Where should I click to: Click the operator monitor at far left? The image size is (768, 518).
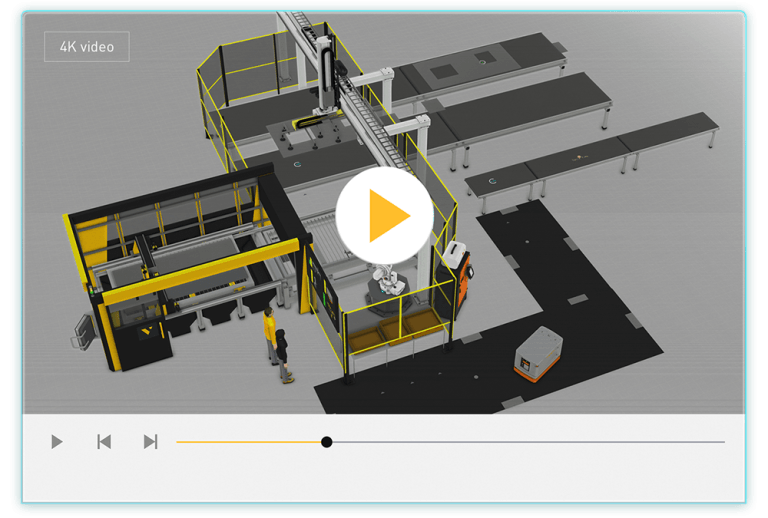[x=80, y=332]
